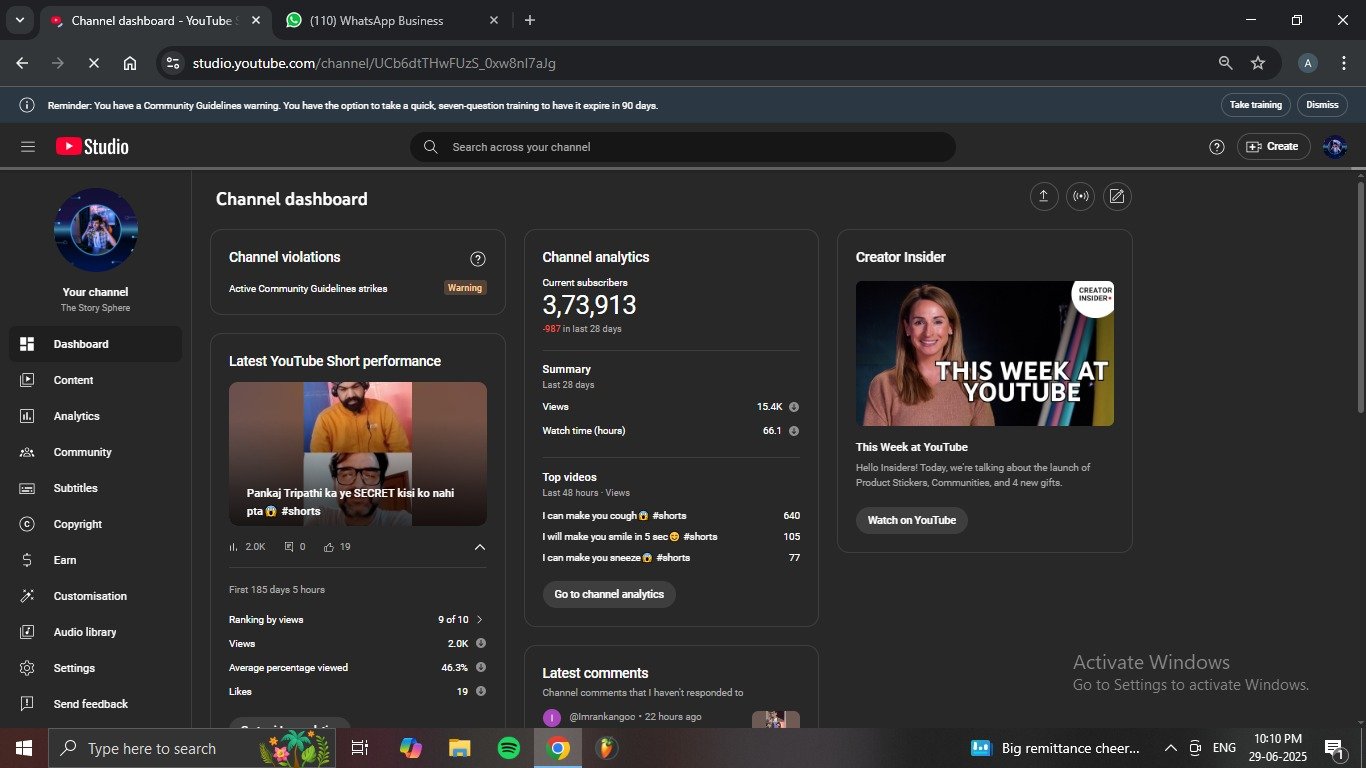Open Settings in the sidebar

tap(96, 668)
